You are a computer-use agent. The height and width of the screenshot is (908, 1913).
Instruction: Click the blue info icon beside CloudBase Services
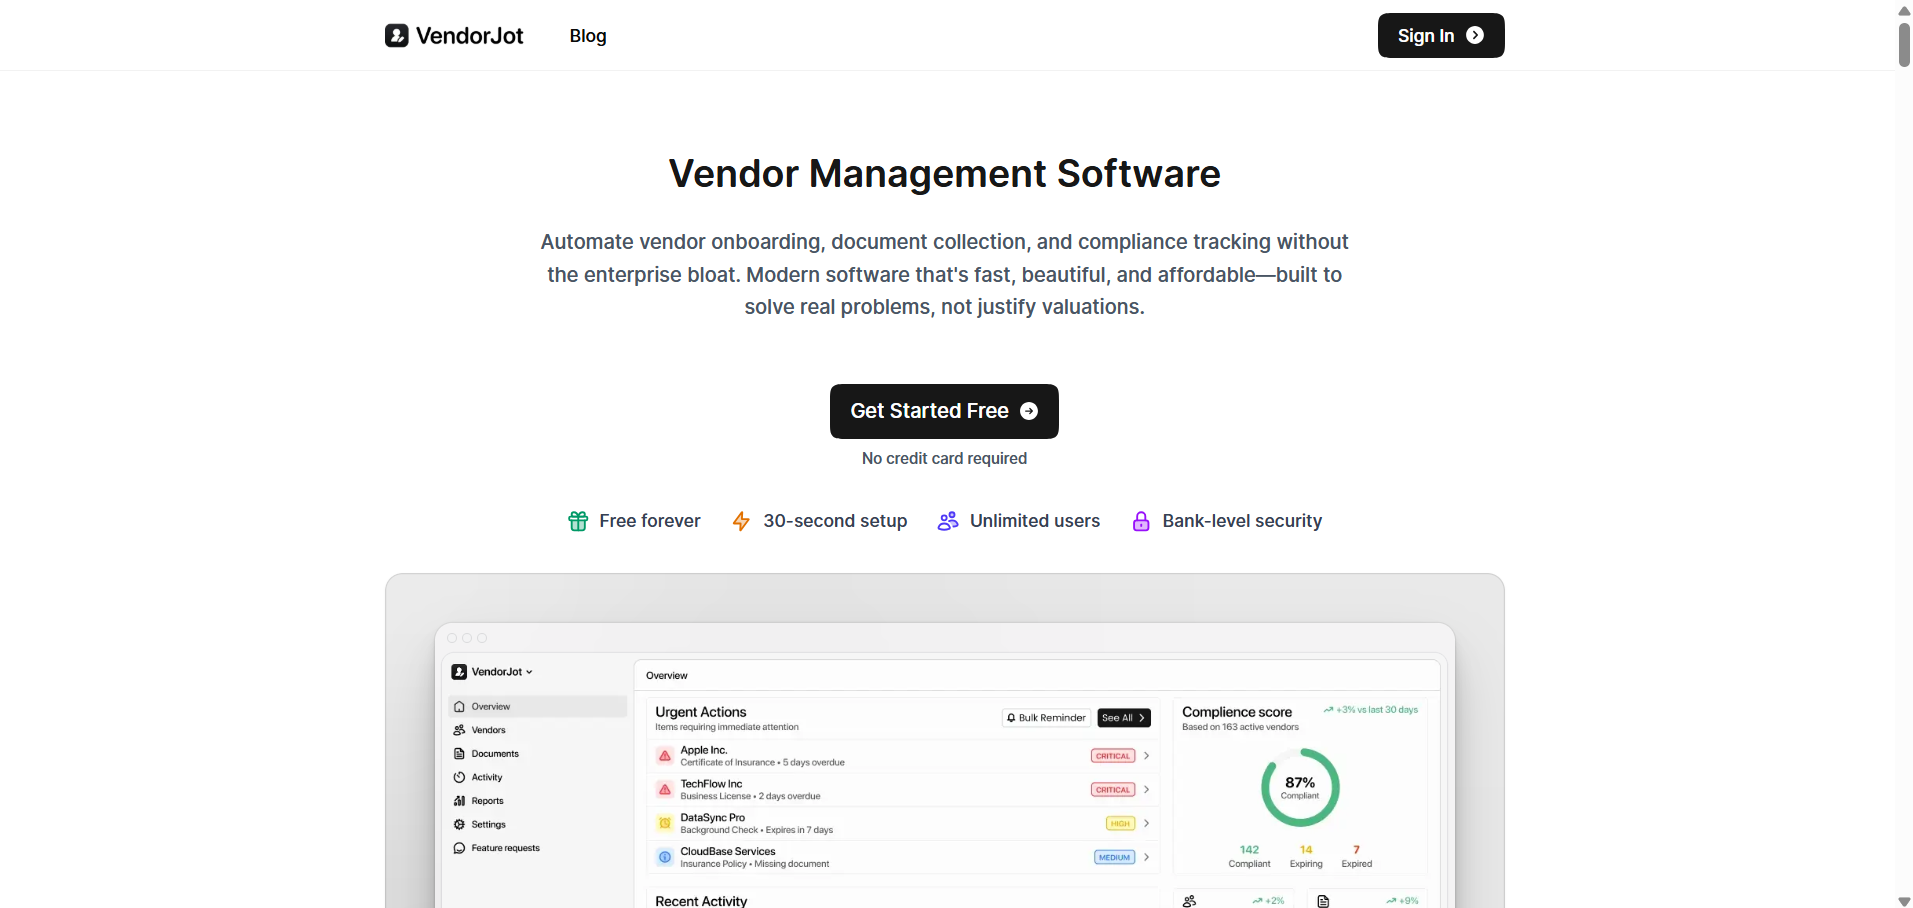point(665,857)
